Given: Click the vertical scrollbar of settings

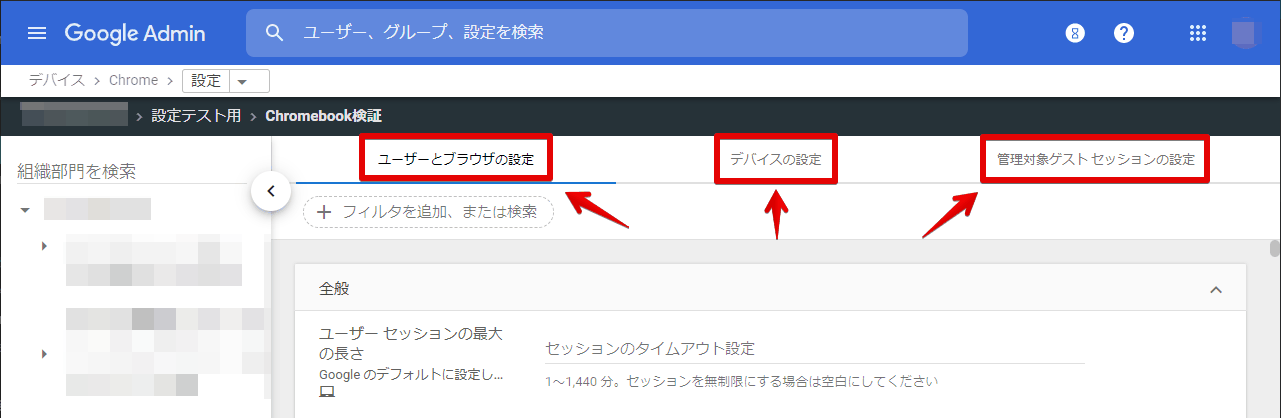Looking at the screenshot, I should coord(1274,250).
